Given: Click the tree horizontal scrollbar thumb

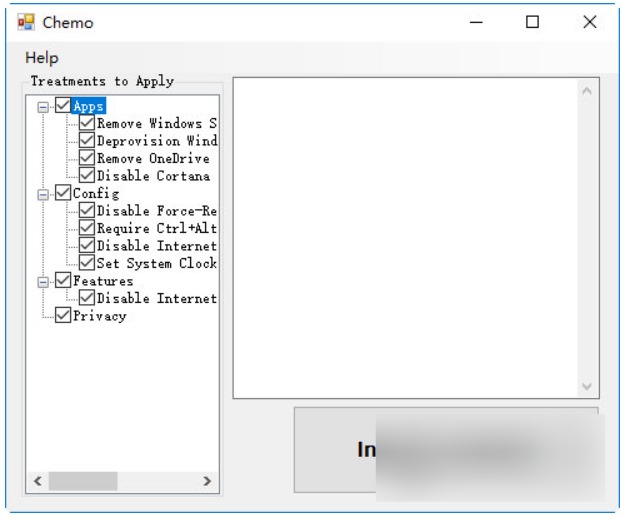Looking at the screenshot, I should coord(83,481).
